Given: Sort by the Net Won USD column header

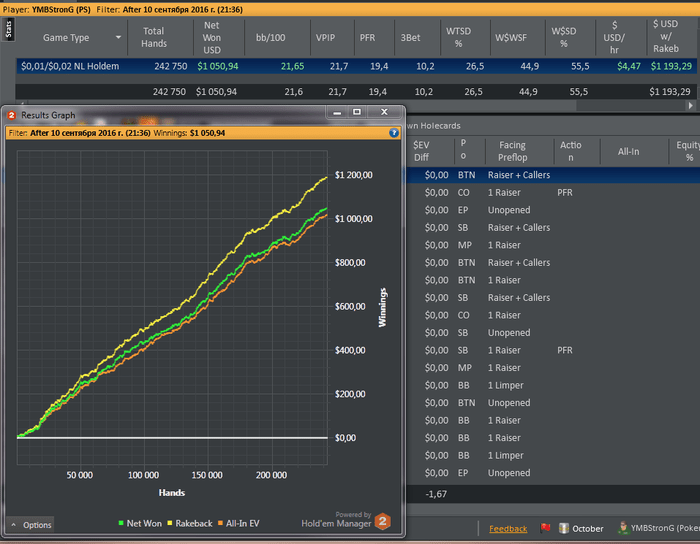Looking at the screenshot, I should (x=212, y=38).
